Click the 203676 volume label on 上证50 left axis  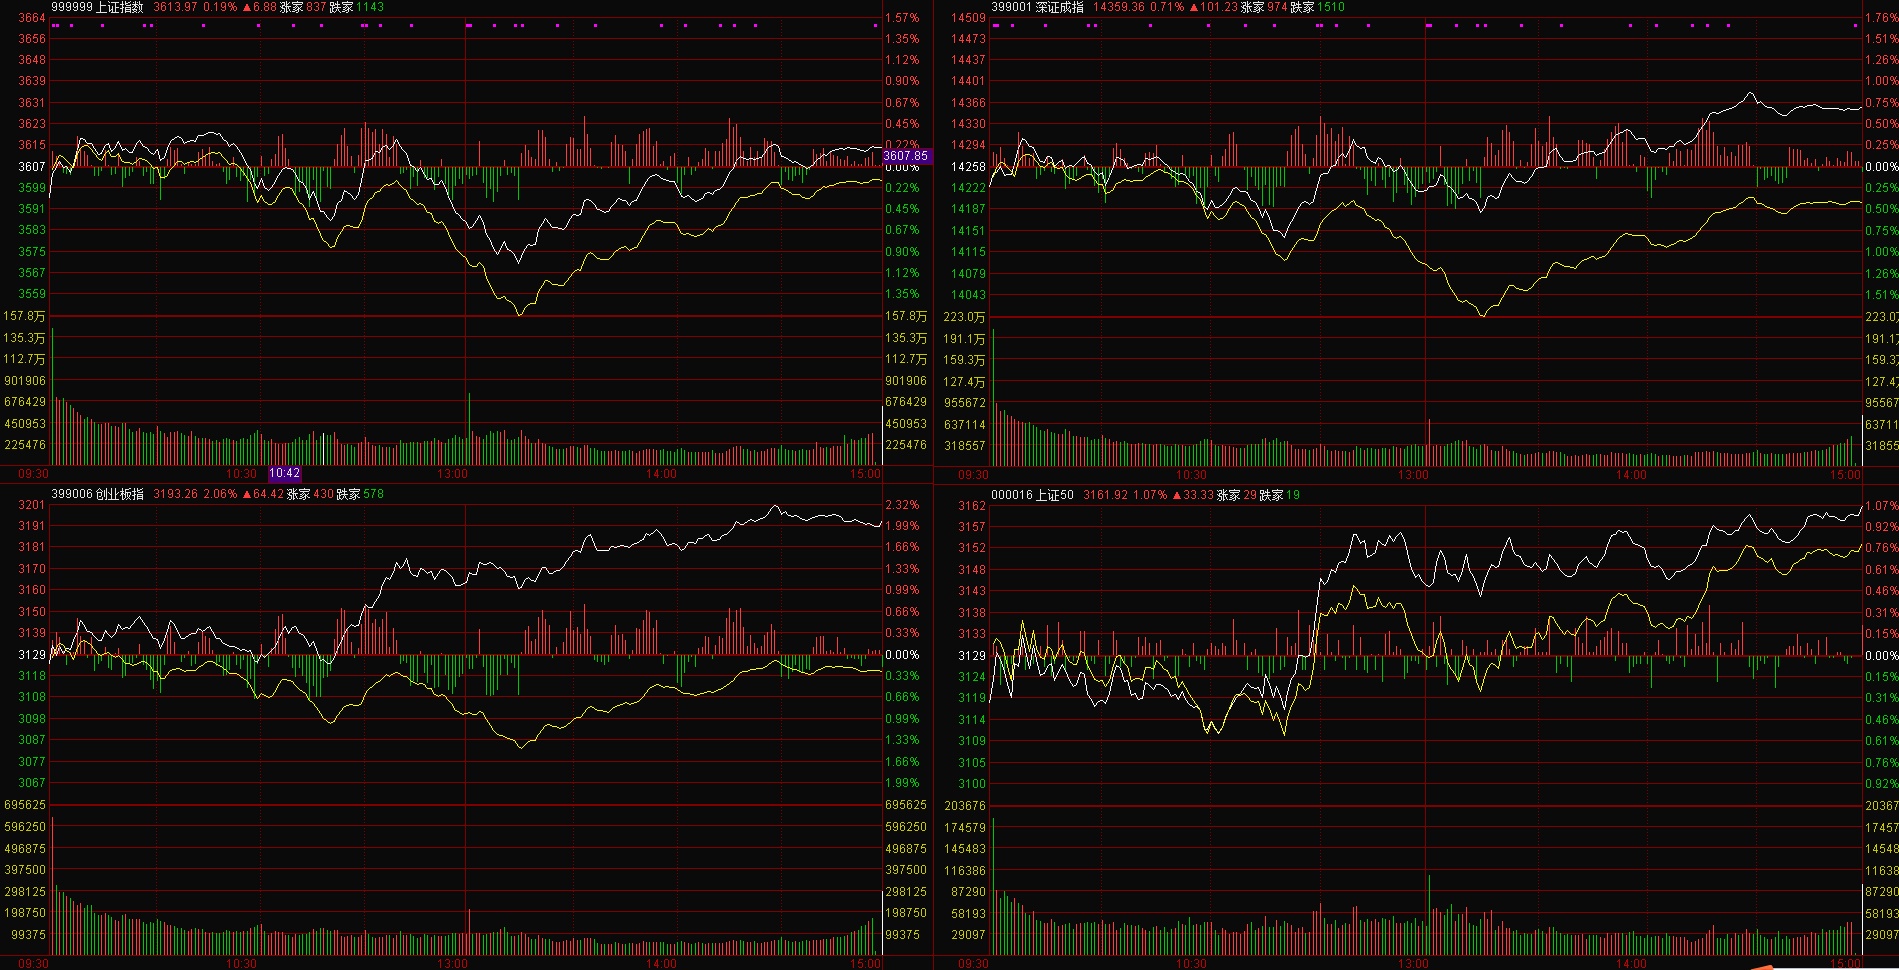(x=965, y=806)
